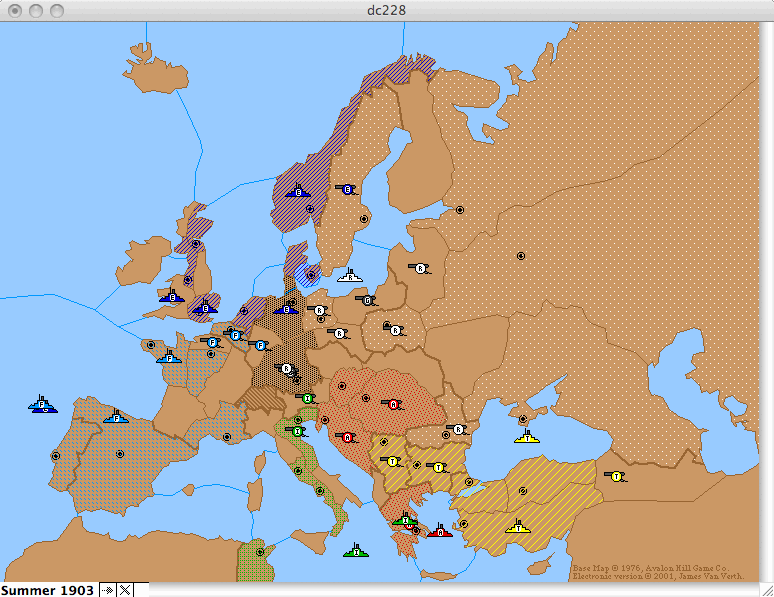
Task: Select the English army in Sweden
Action: pos(347,189)
